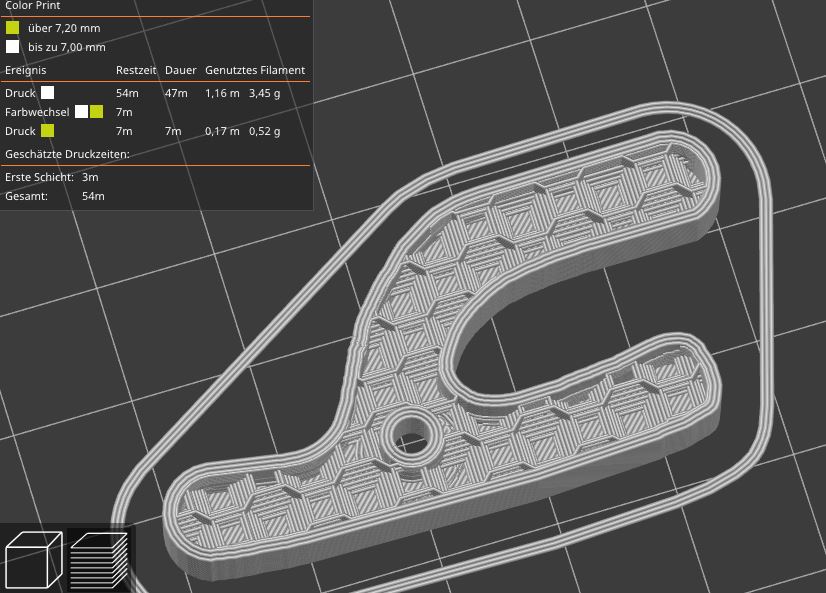826x593 pixels.
Task: Click the Ereignis column header
Action: tap(25, 70)
